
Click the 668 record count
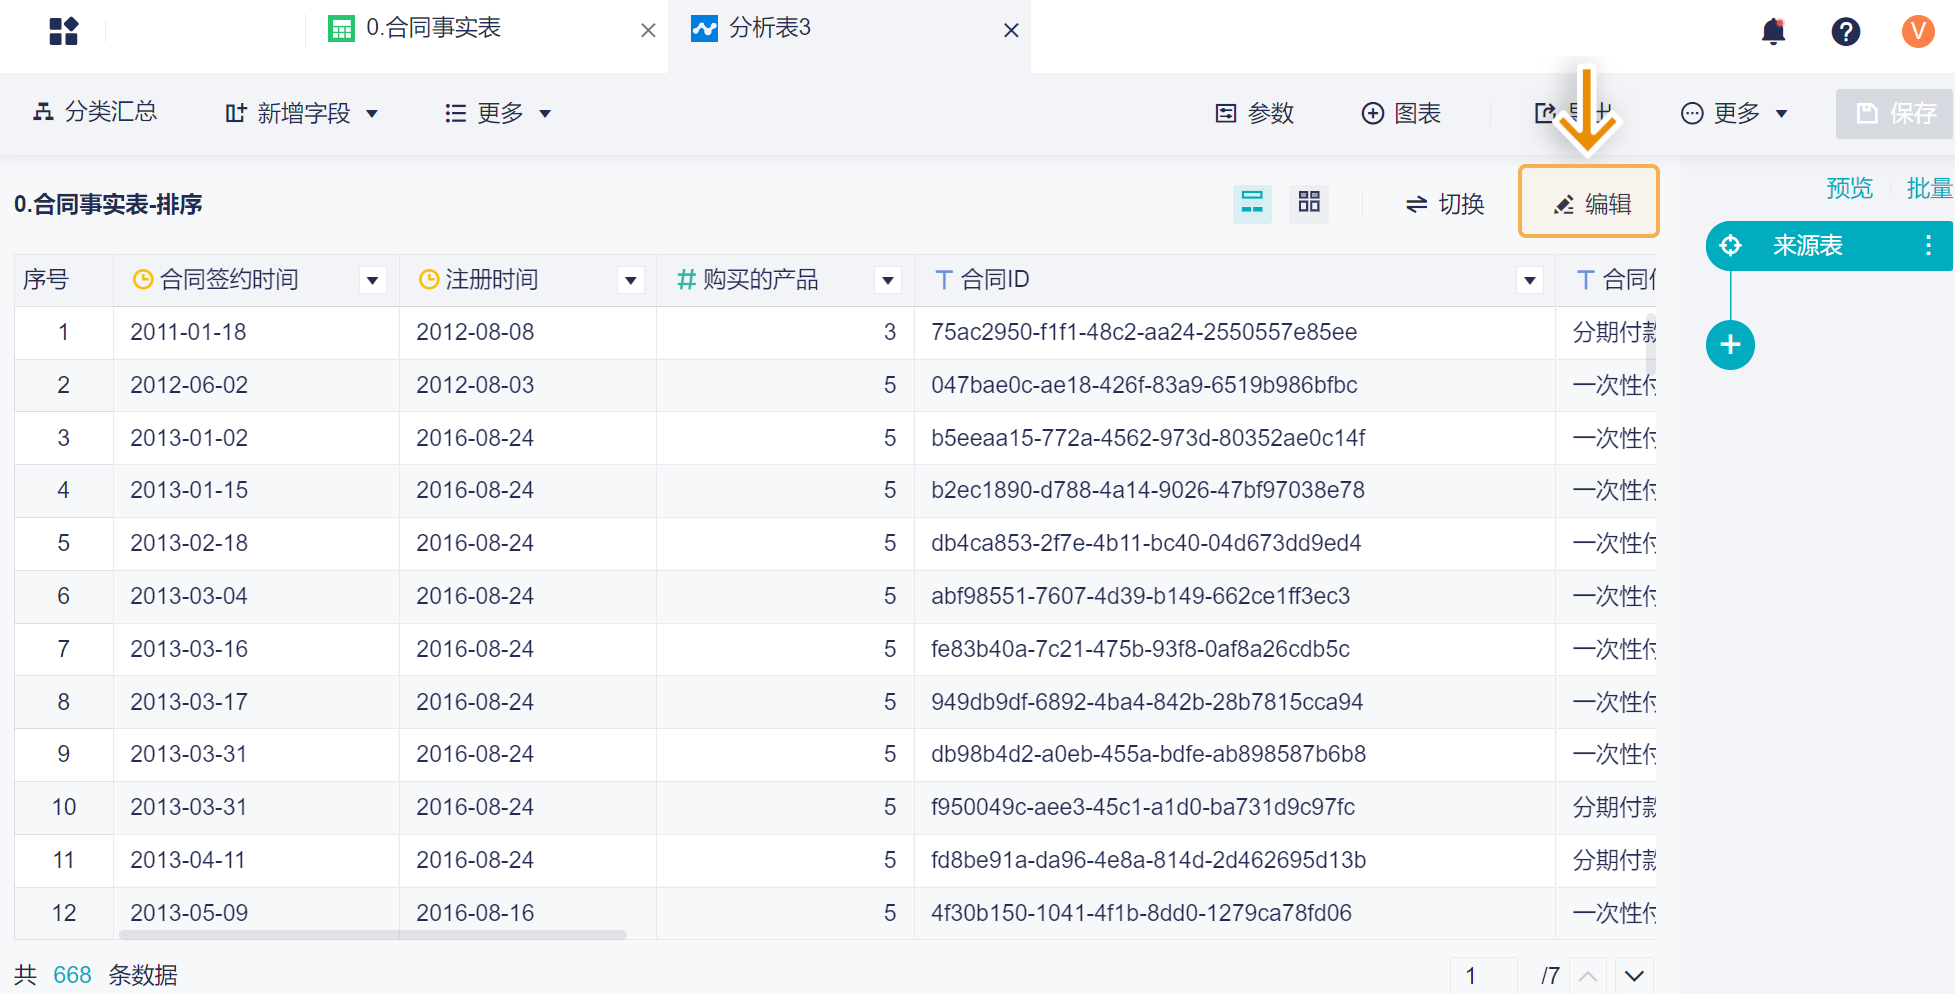click(72, 975)
